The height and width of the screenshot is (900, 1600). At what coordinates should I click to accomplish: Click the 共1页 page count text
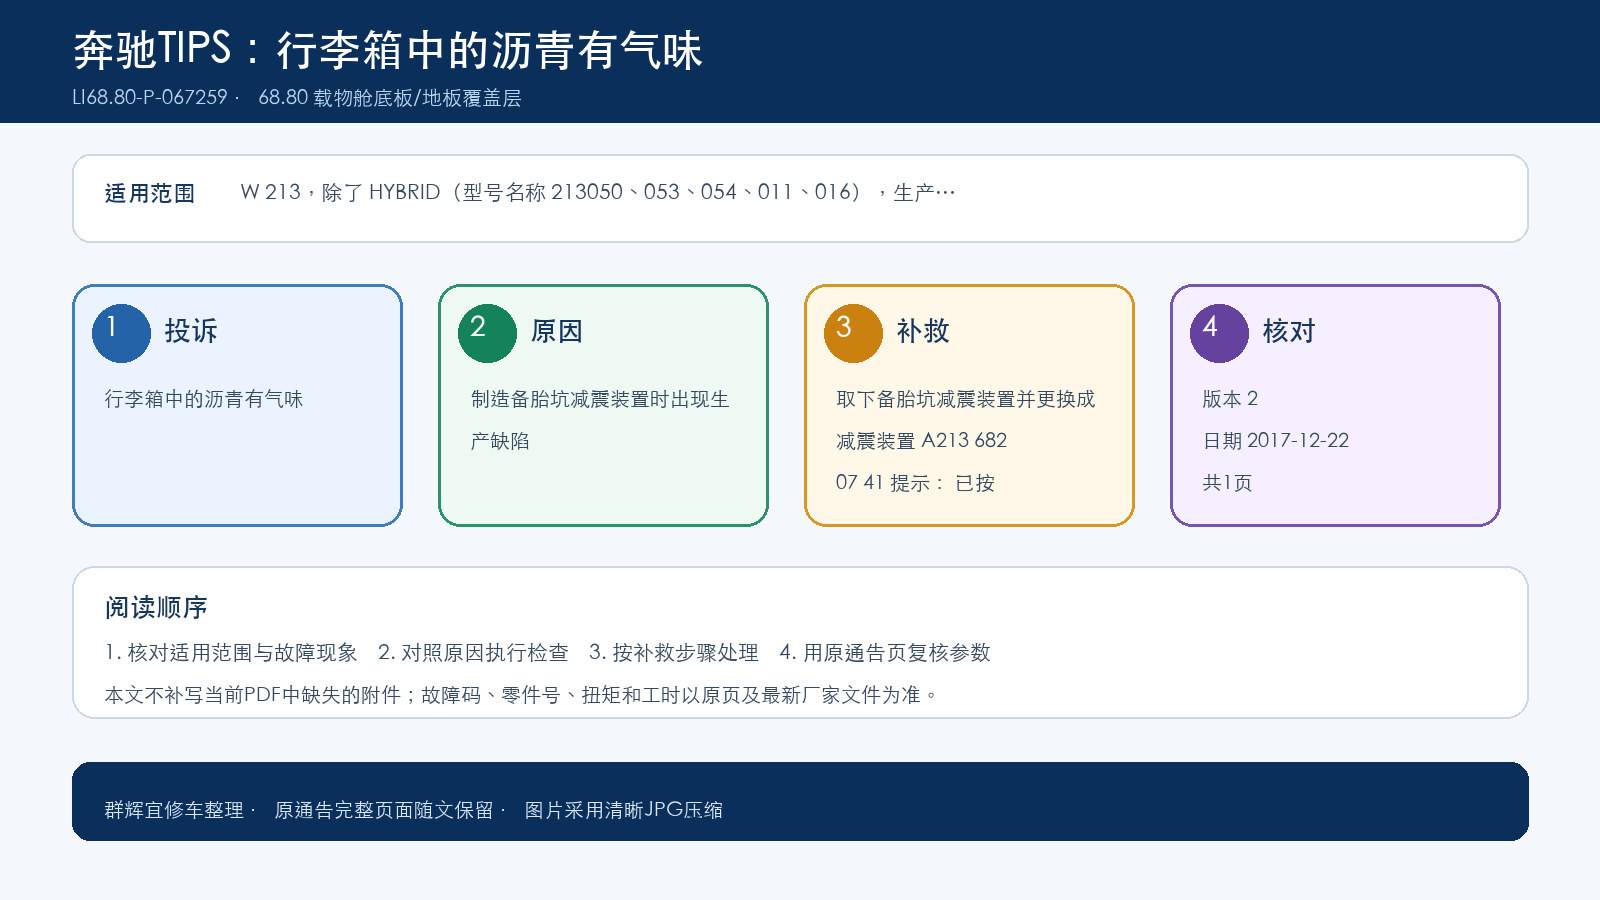pyautogui.click(x=1227, y=483)
